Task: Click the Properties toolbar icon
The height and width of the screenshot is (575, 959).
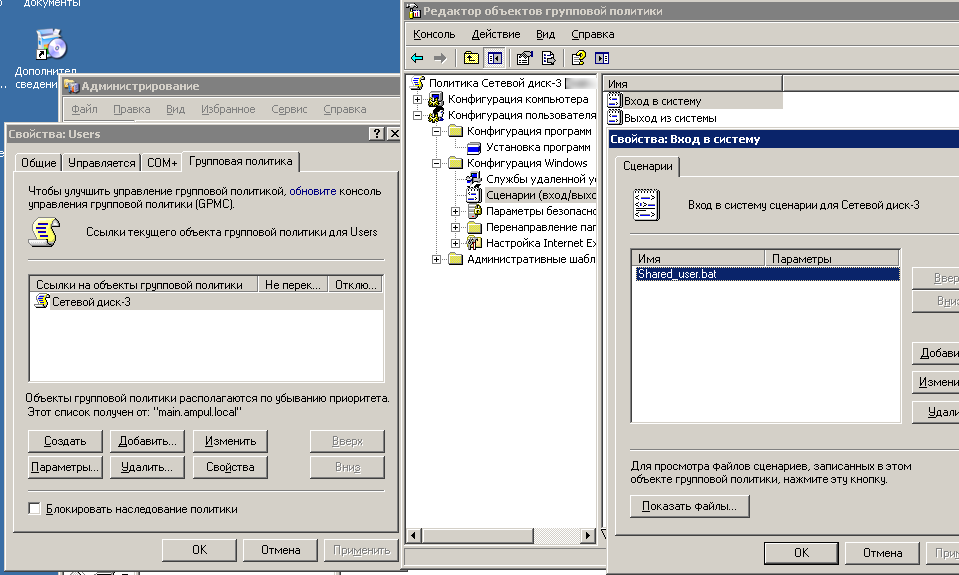Action: (524, 58)
